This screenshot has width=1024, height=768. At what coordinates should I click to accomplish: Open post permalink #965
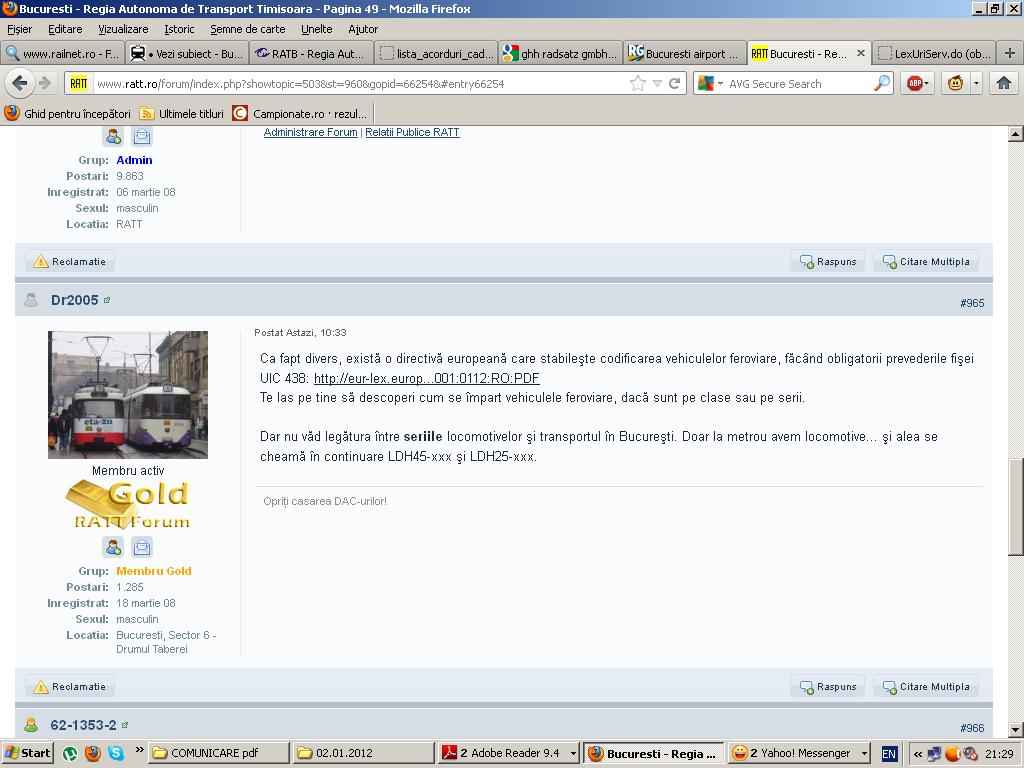click(x=972, y=303)
